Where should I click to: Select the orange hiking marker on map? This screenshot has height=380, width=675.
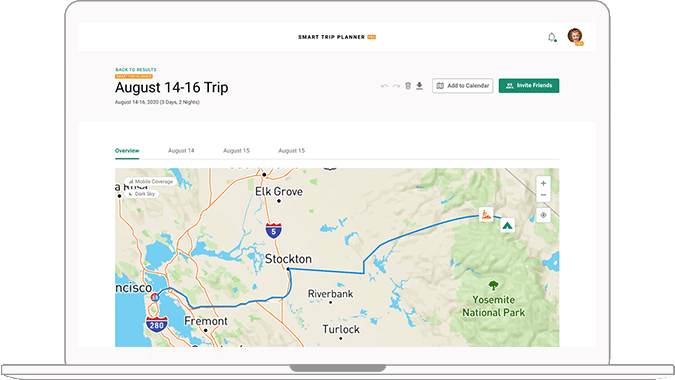pos(486,214)
